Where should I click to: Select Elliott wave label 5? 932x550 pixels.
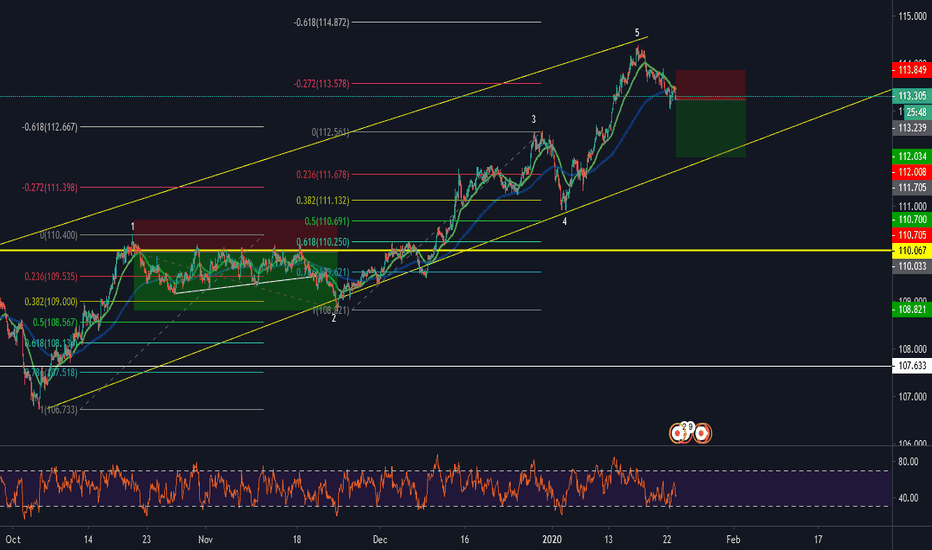[x=637, y=33]
